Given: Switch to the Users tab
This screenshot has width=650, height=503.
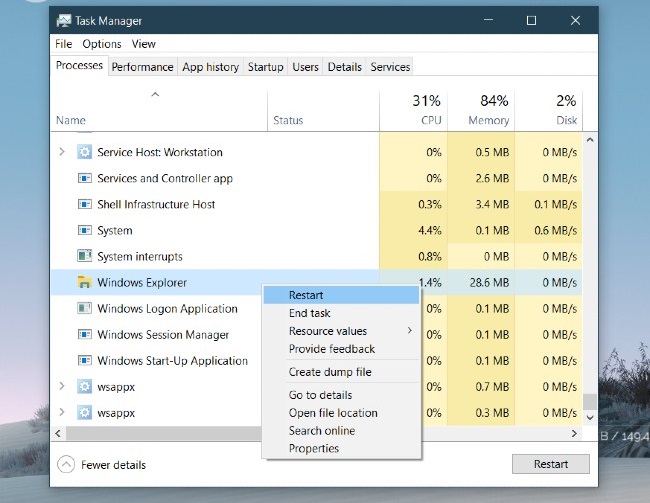Looking at the screenshot, I should (x=305, y=67).
